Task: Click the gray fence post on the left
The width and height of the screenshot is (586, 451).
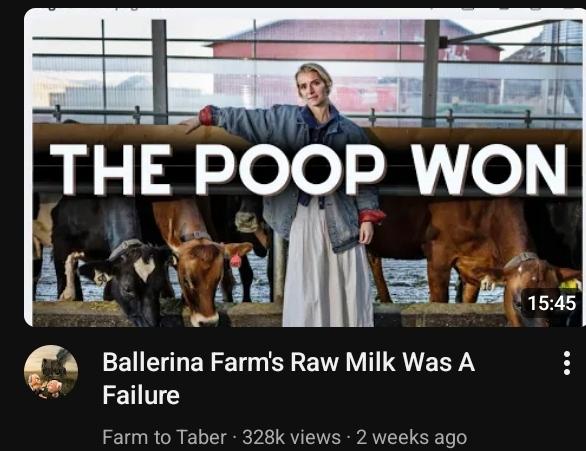Action: [x=160, y=72]
